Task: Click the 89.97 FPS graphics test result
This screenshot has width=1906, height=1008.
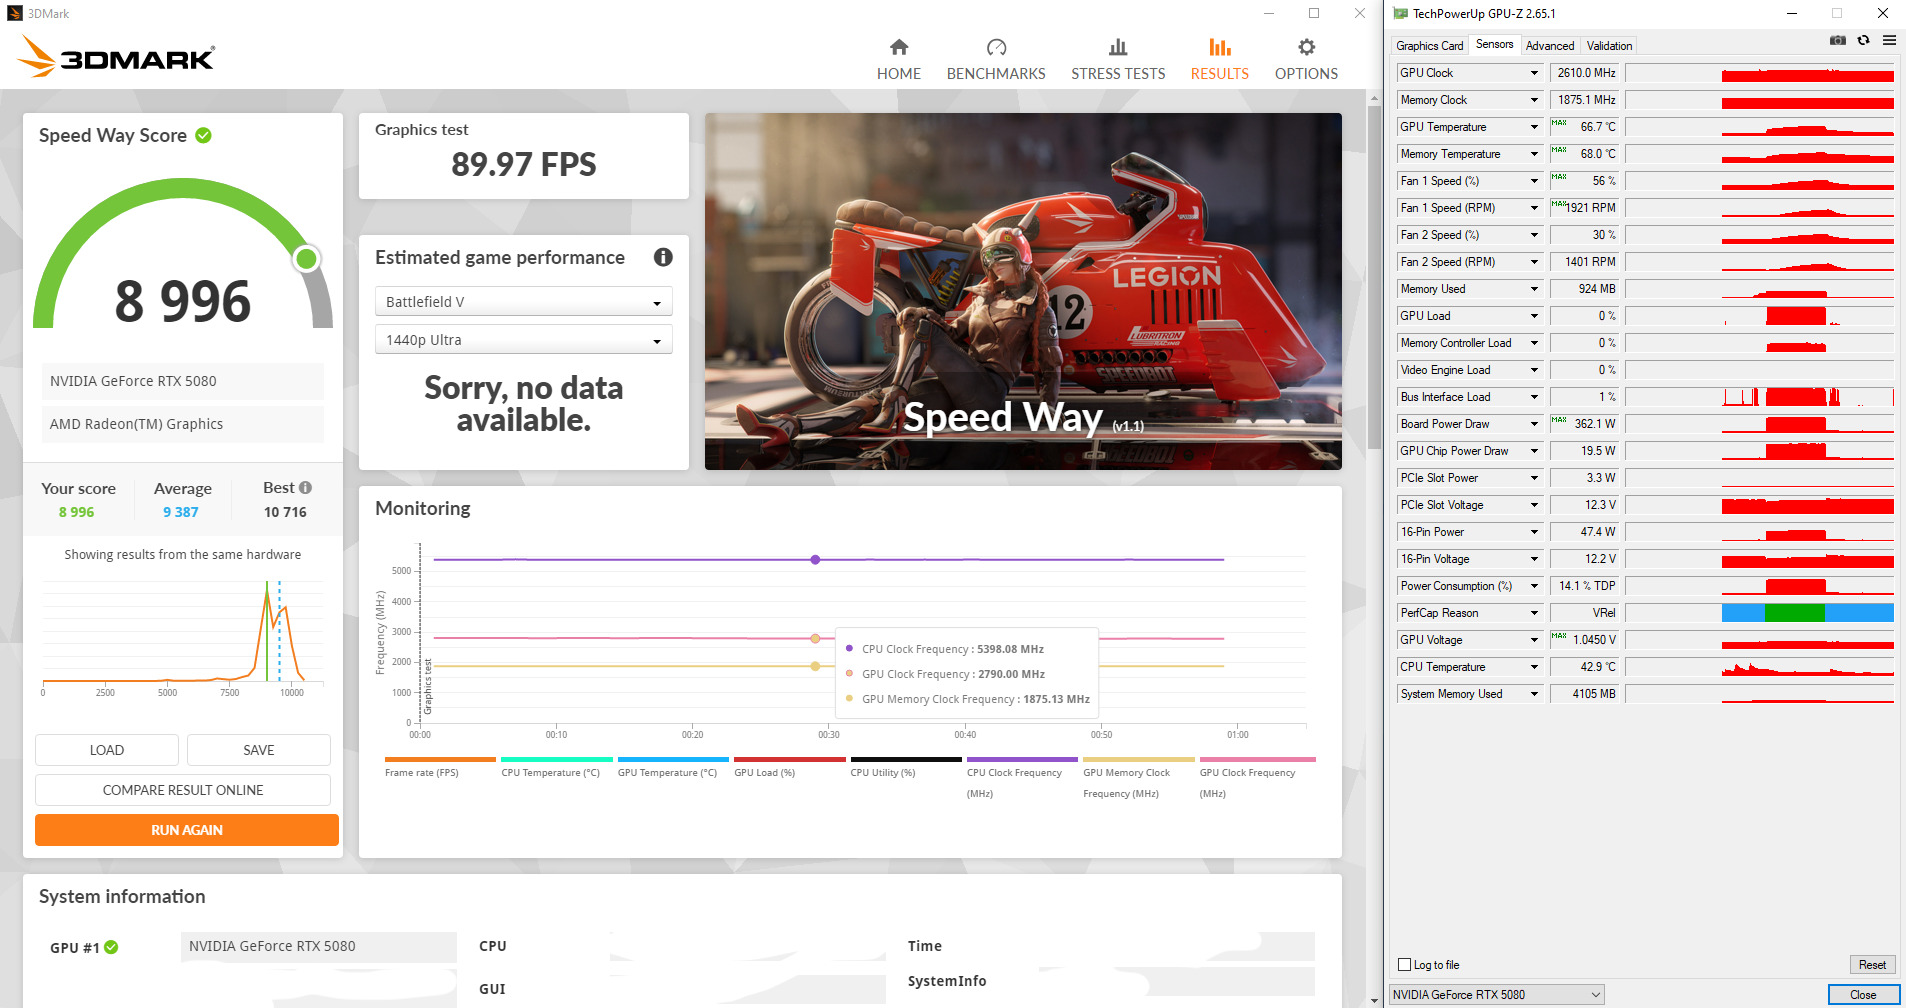Action: click(x=524, y=164)
